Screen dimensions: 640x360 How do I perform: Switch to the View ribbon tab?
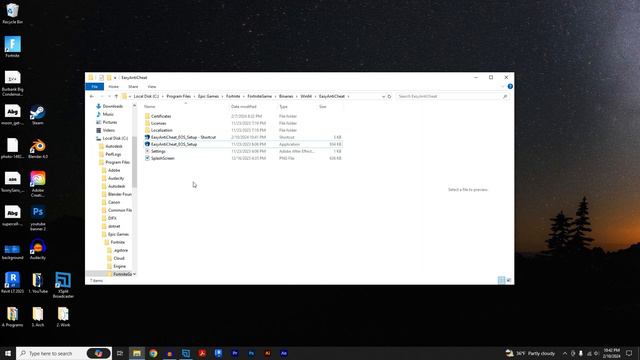click(x=152, y=87)
